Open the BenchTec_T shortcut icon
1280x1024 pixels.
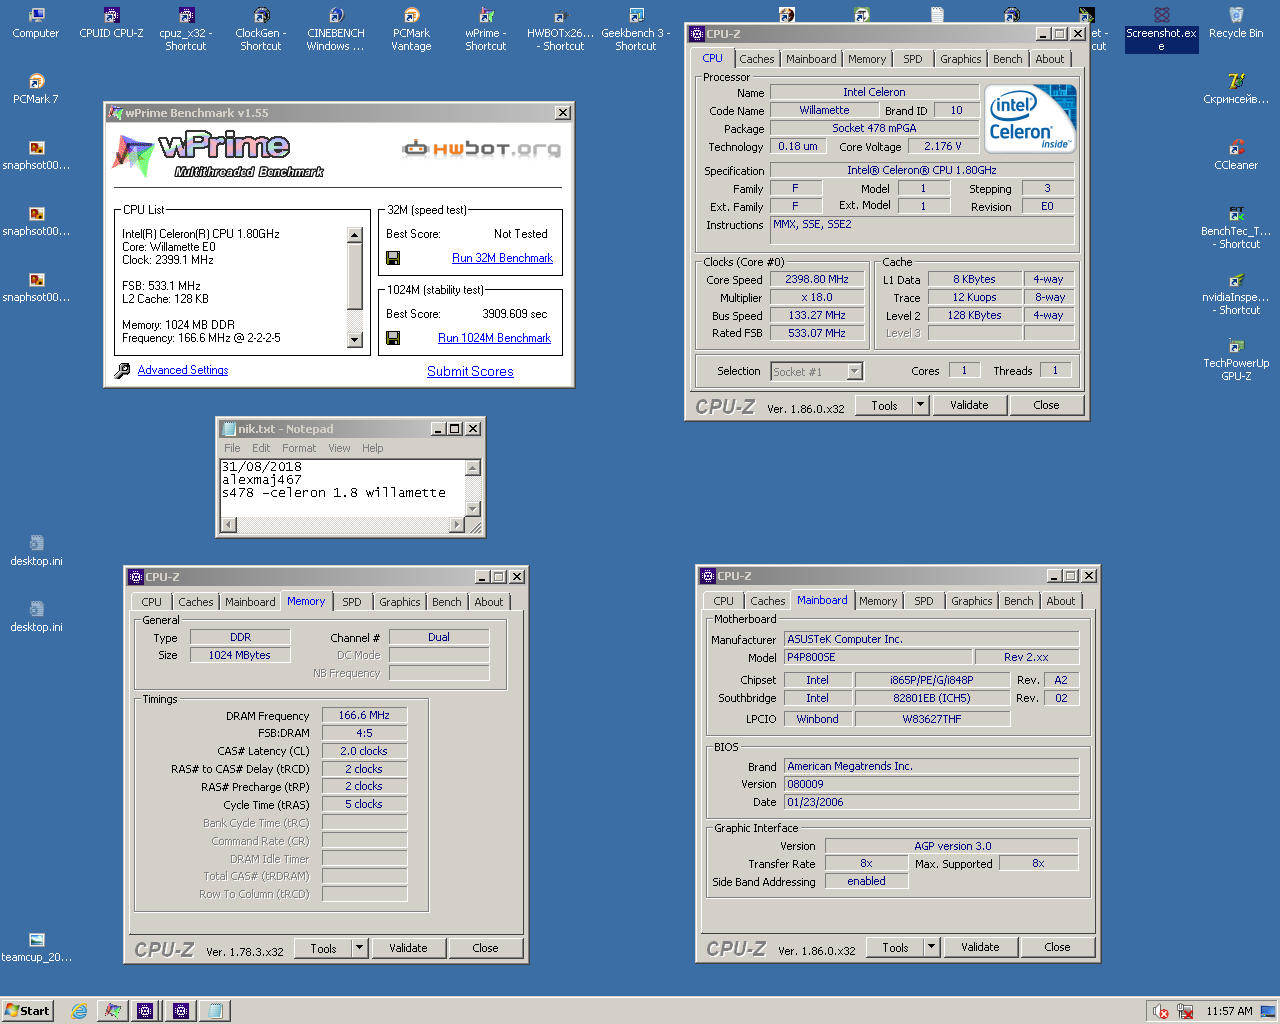1236,227
